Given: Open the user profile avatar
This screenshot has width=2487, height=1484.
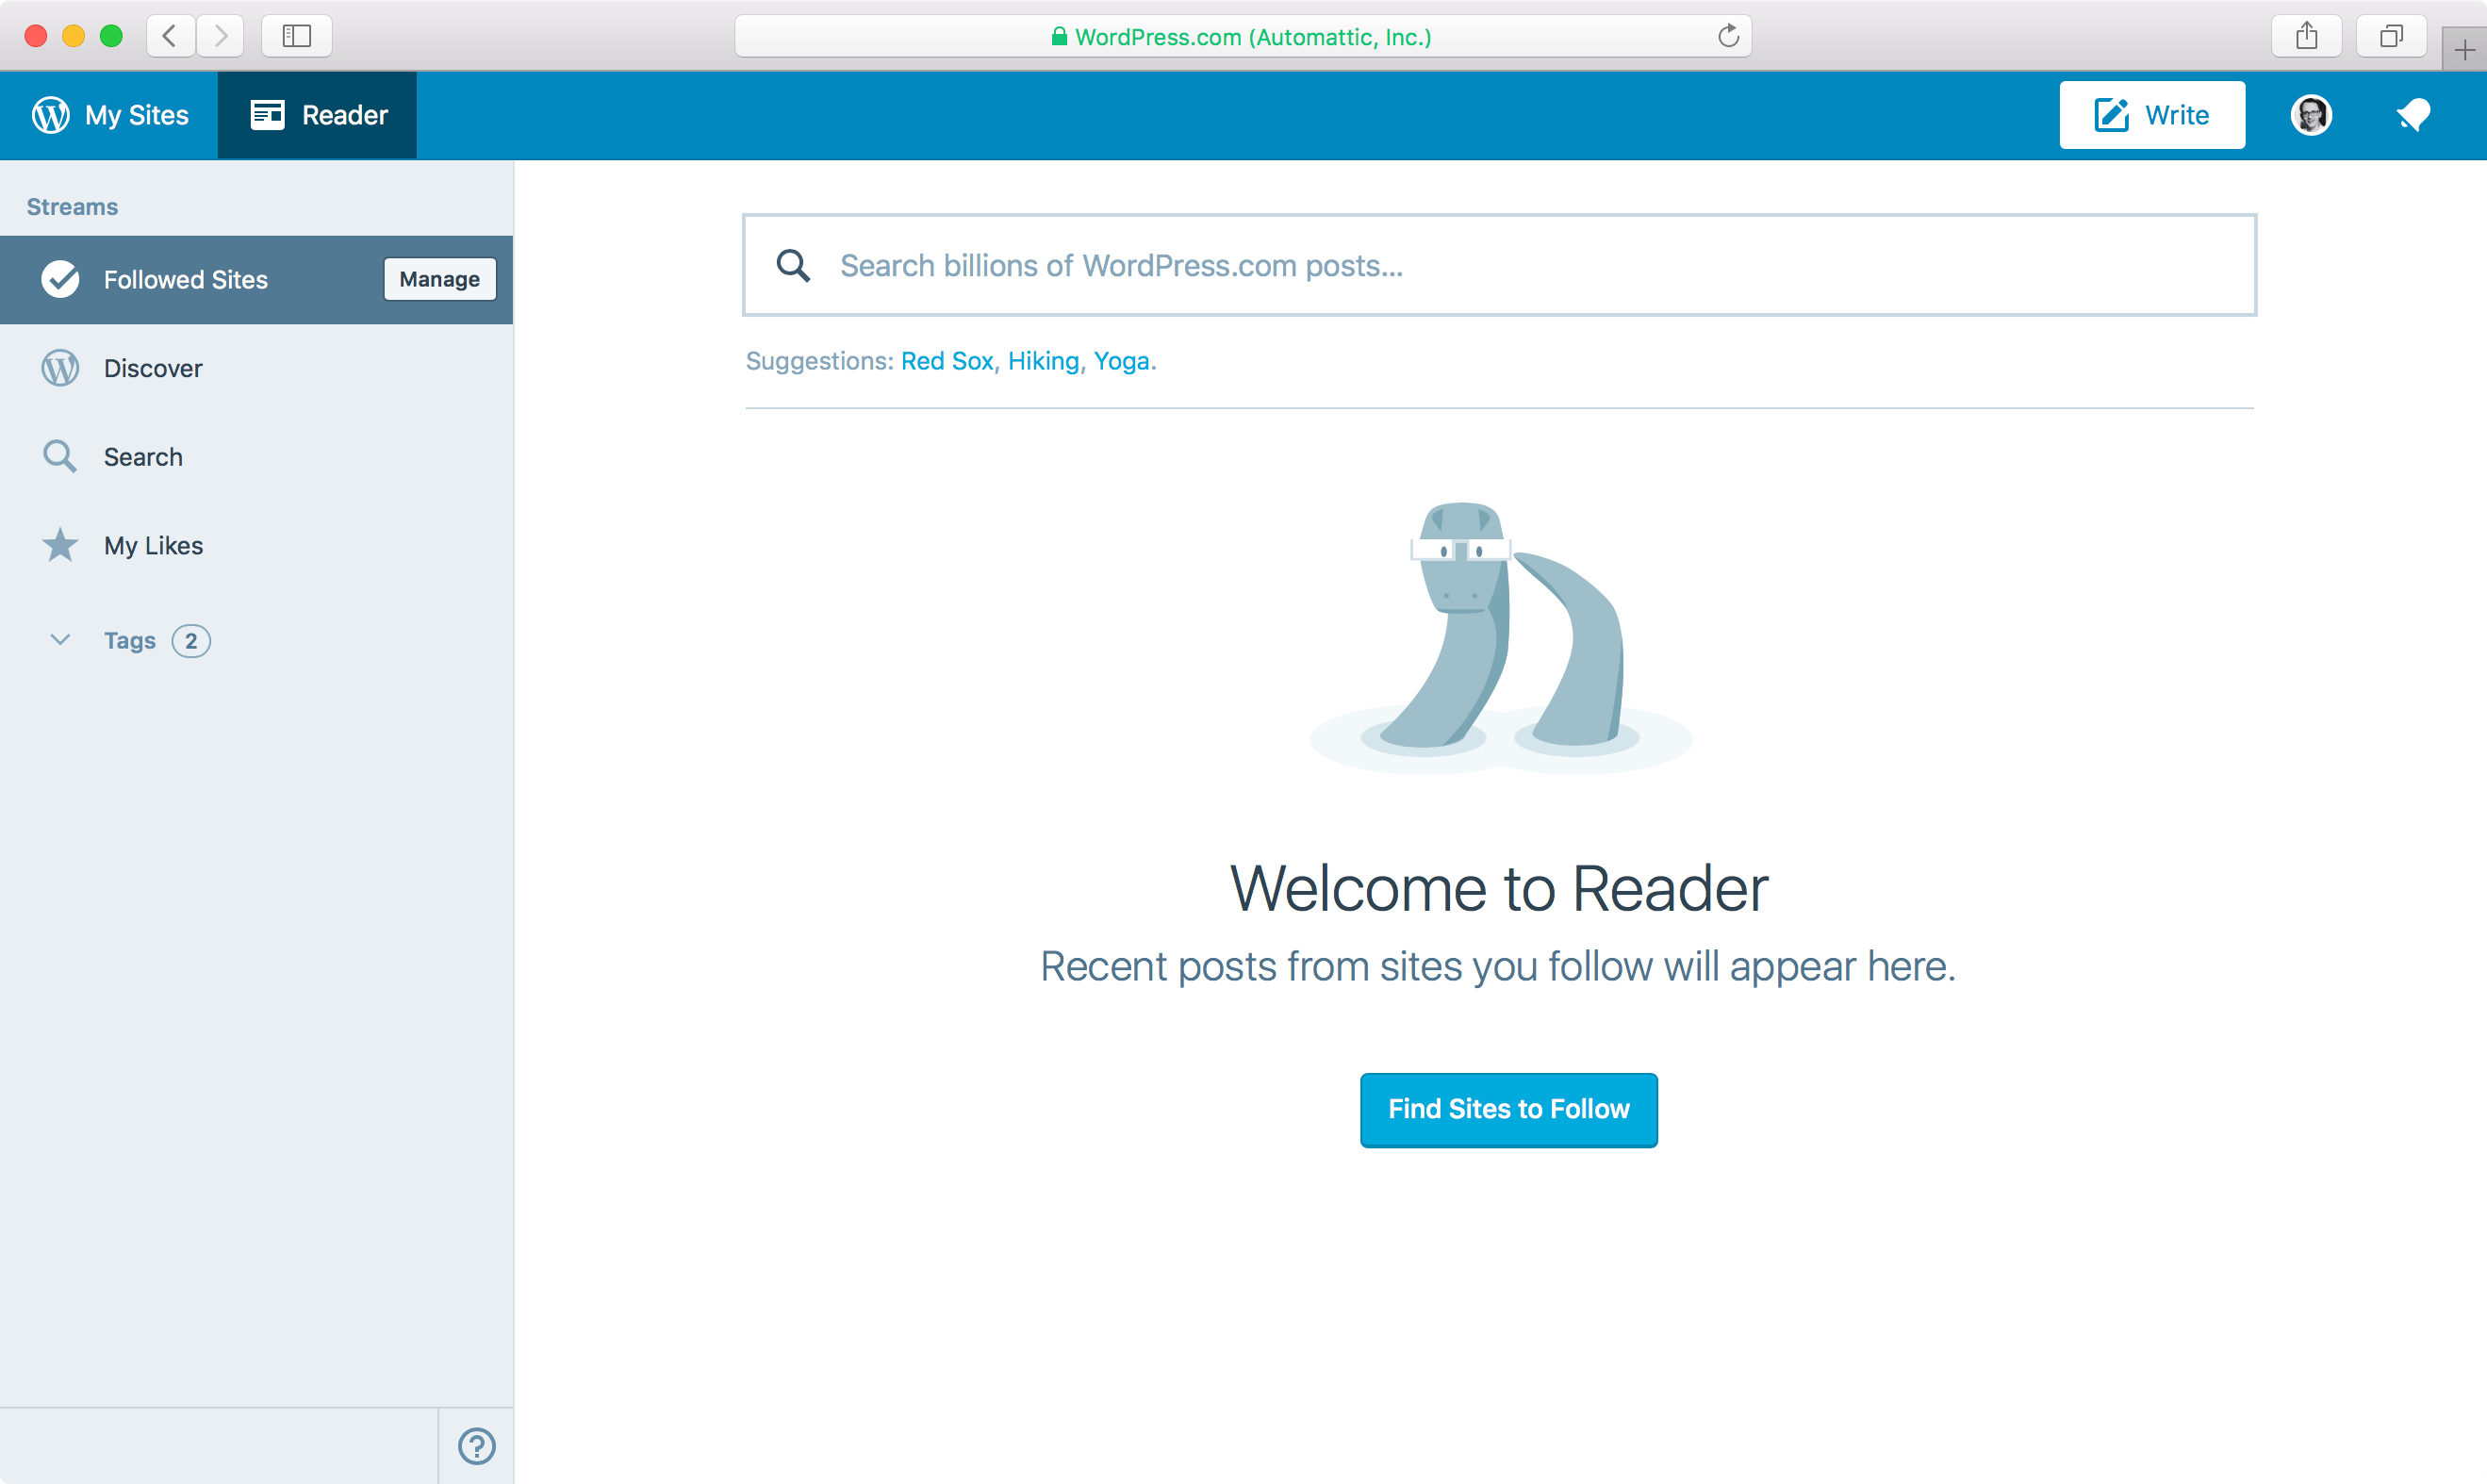Looking at the screenshot, I should click(2311, 115).
